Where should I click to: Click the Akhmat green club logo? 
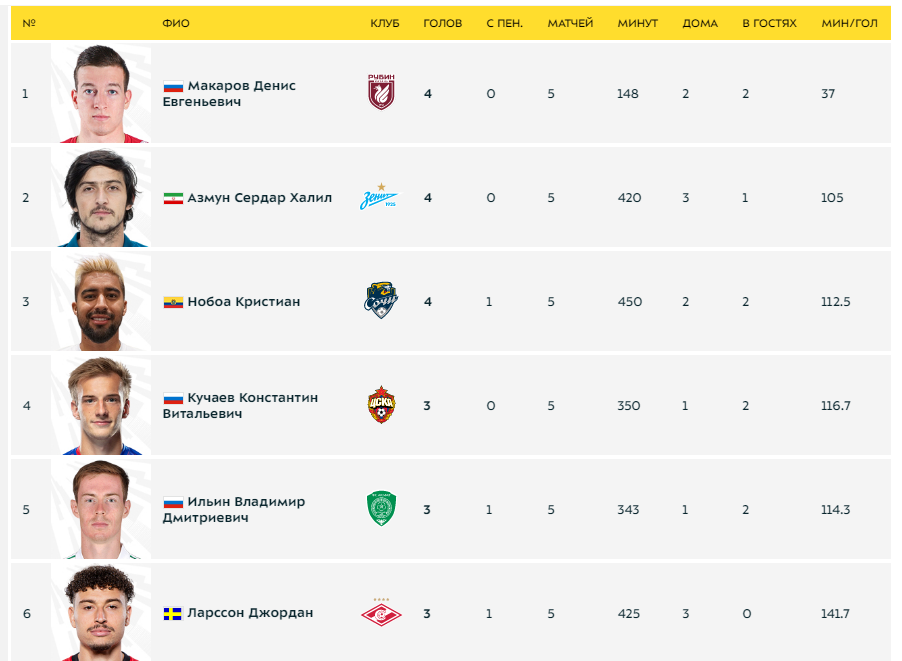point(381,509)
